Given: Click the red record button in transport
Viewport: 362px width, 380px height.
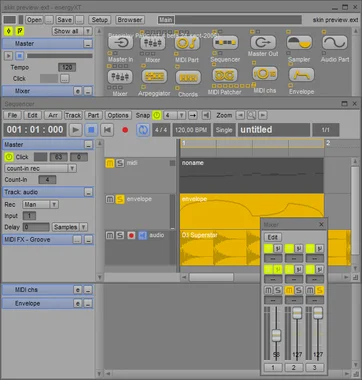Looking at the screenshot, I should point(125,130).
